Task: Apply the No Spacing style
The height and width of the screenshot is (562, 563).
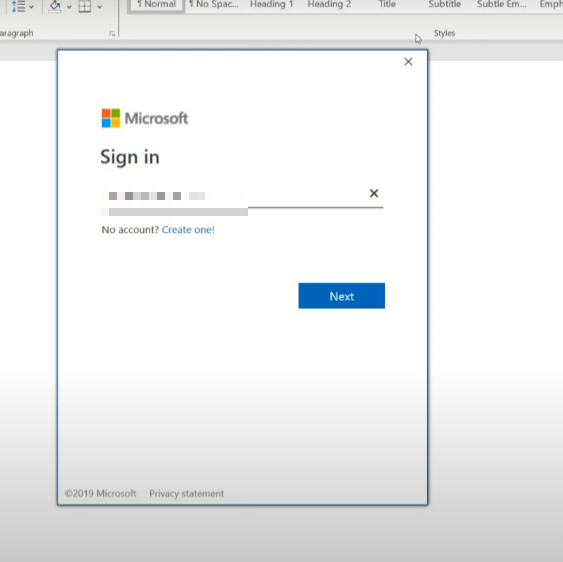Action: coord(214,5)
